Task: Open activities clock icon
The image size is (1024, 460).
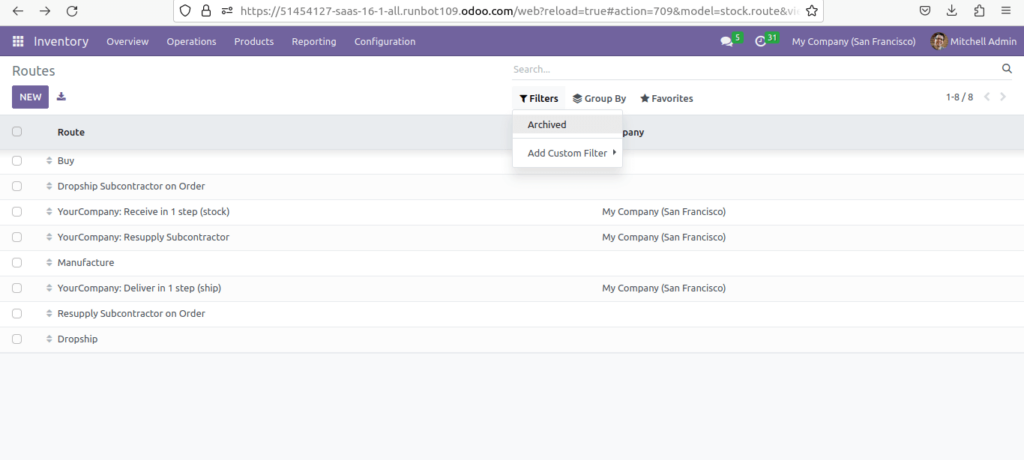Action: (x=760, y=41)
